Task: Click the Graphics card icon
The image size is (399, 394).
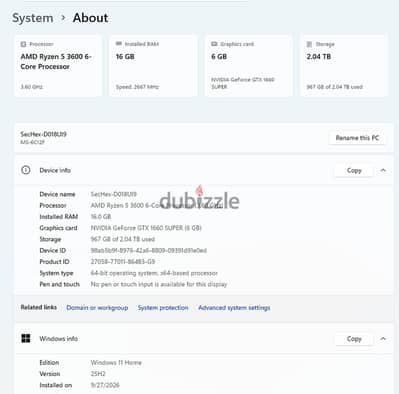Action: (x=214, y=44)
